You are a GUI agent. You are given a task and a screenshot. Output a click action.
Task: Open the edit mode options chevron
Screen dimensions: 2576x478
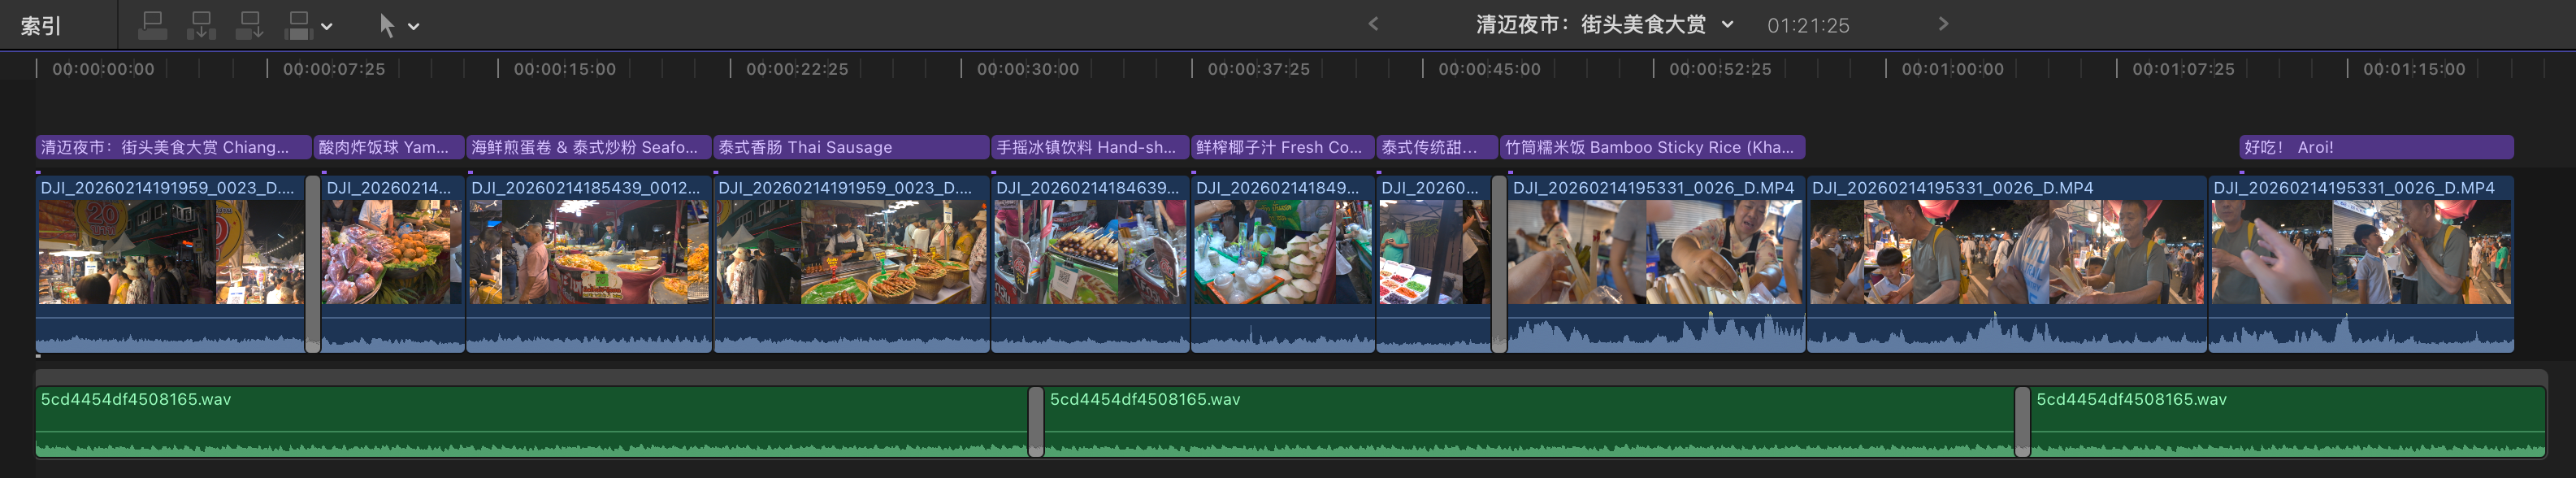[x=327, y=26]
